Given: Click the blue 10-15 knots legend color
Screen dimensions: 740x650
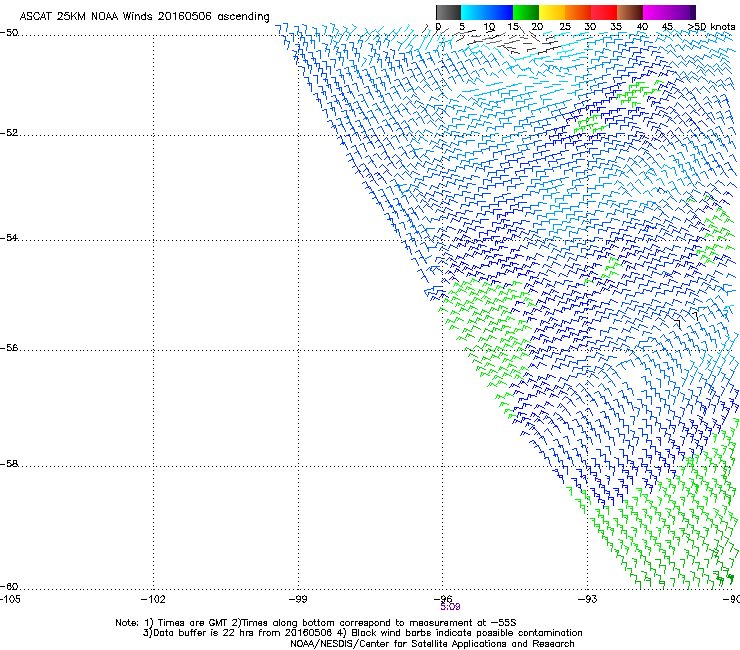Looking at the screenshot, I should [x=500, y=12].
